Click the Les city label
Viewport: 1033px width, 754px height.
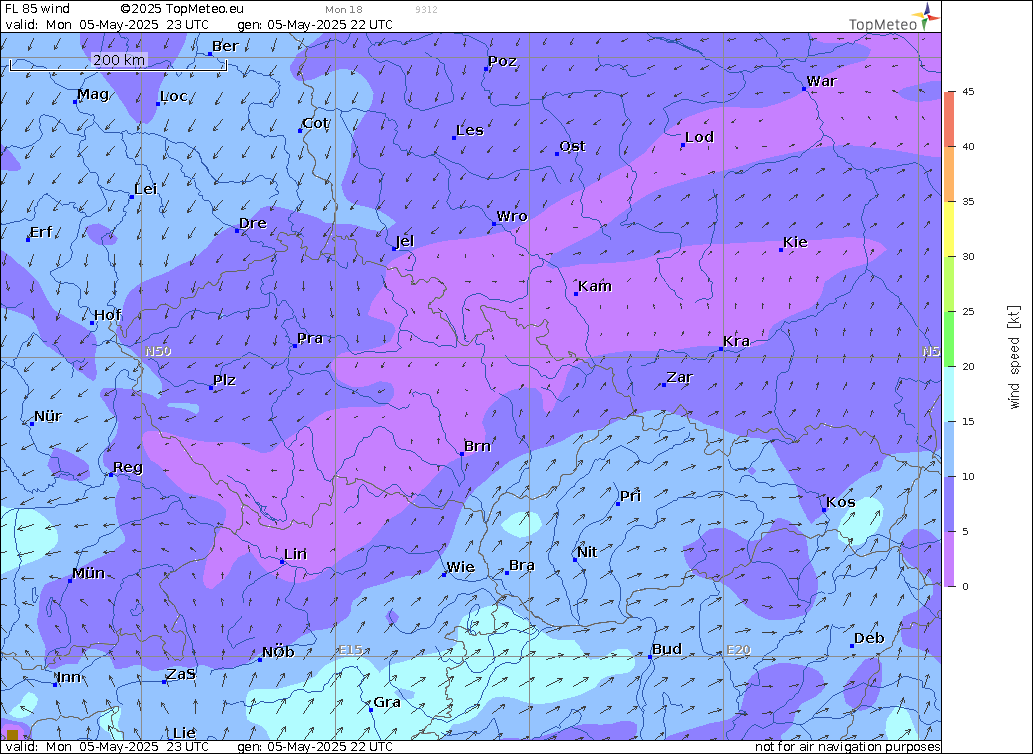click(470, 130)
